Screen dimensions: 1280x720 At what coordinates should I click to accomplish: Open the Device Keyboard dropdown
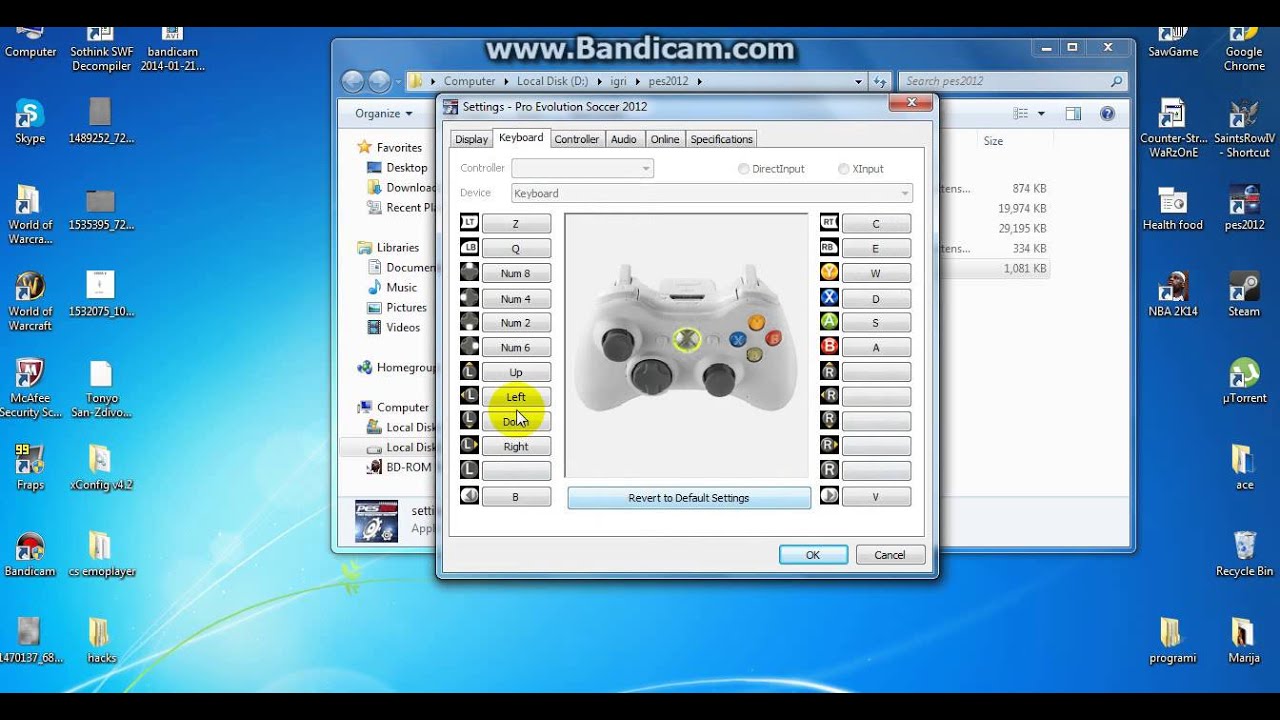click(712, 193)
